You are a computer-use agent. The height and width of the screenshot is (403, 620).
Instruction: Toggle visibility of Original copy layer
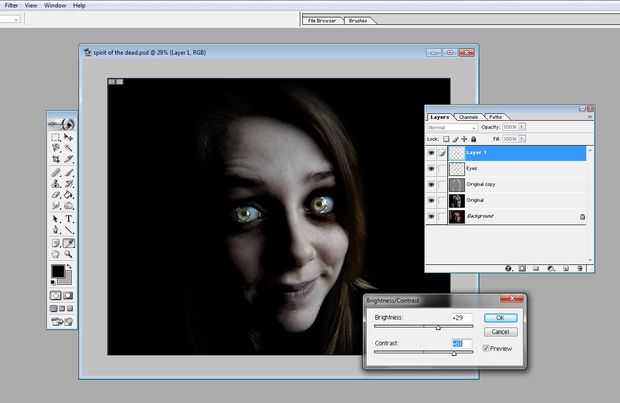coord(431,185)
